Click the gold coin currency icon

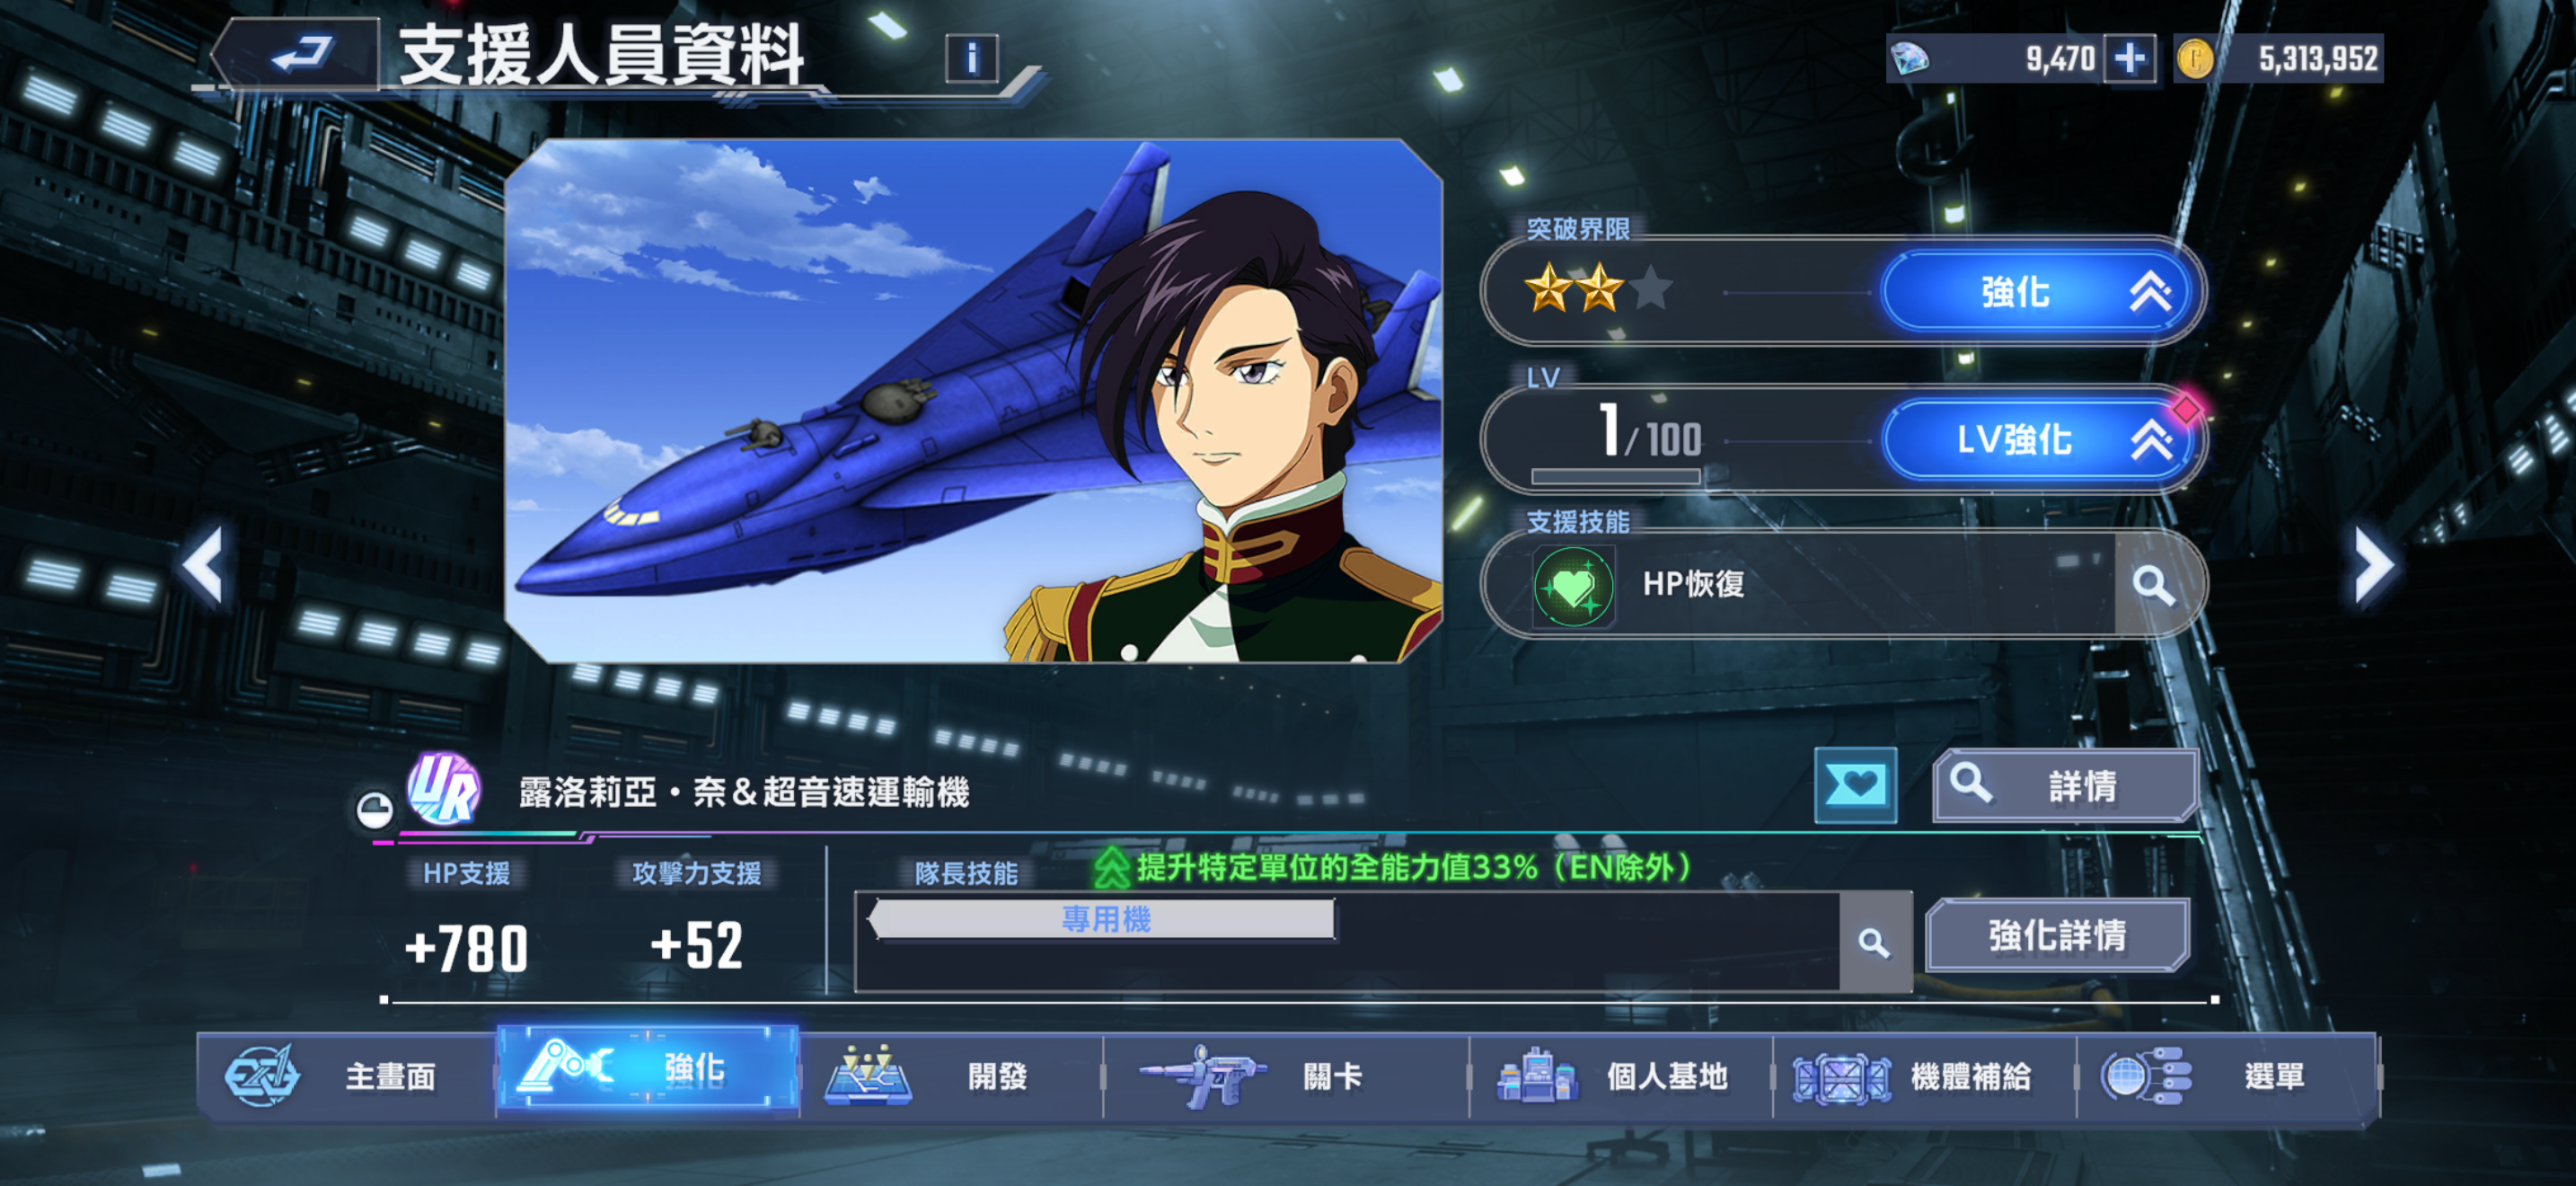(x=2194, y=58)
